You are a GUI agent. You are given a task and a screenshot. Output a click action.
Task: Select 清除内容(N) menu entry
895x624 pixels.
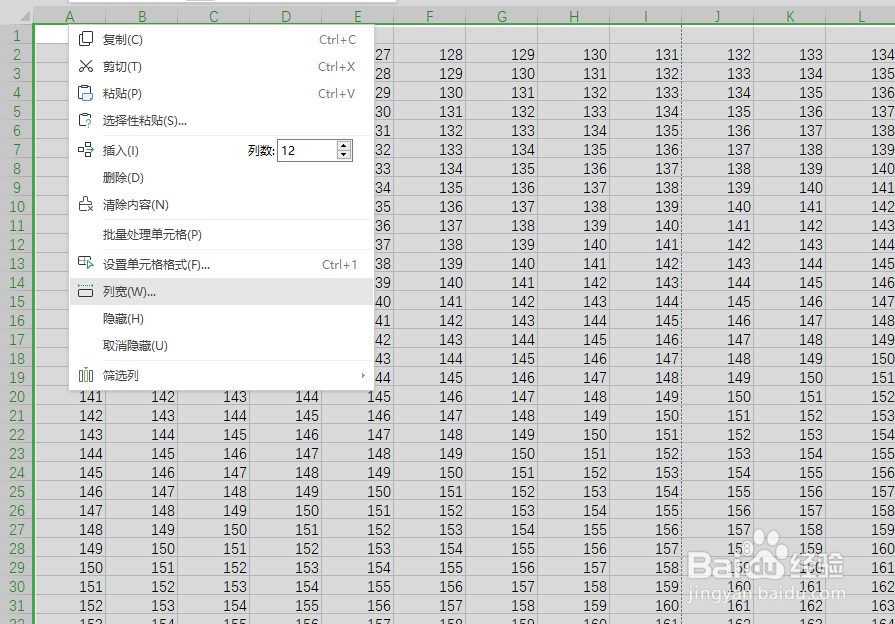click(221, 204)
